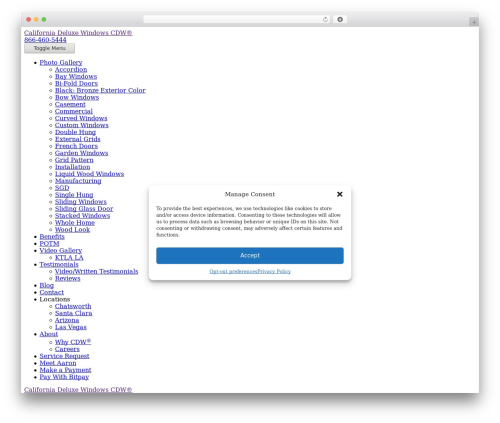Open Video/Written Testimonials link
The image size is (500, 423).
pos(96,272)
